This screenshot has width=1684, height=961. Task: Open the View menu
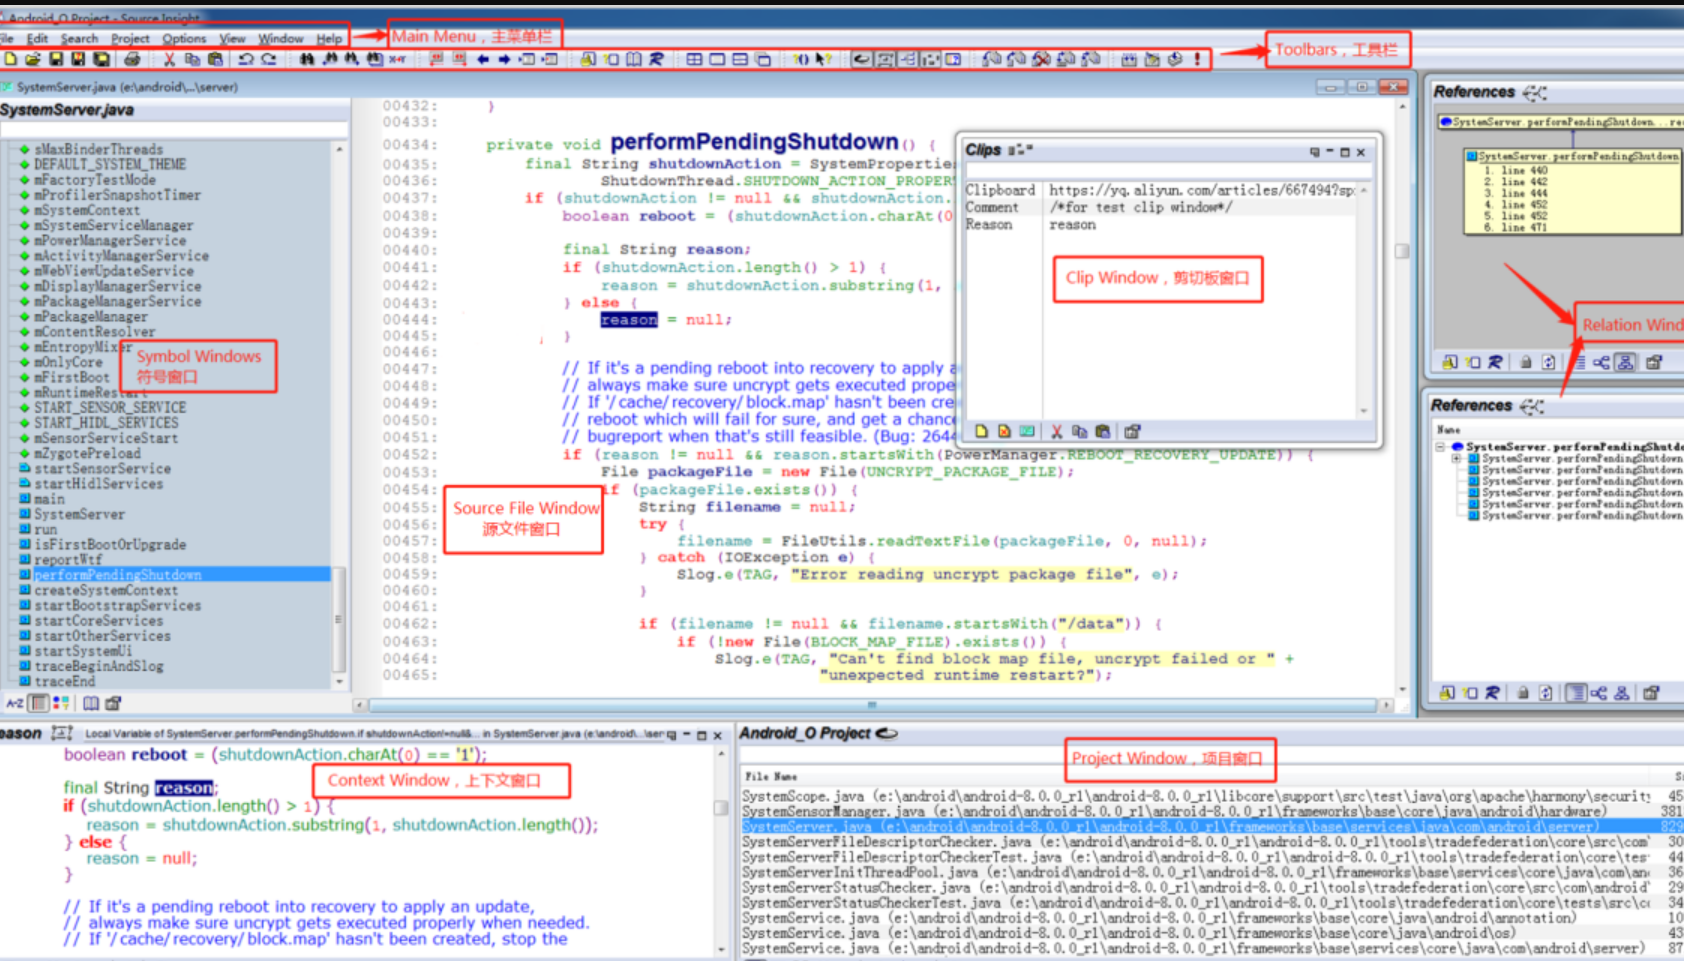click(x=232, y=38)
